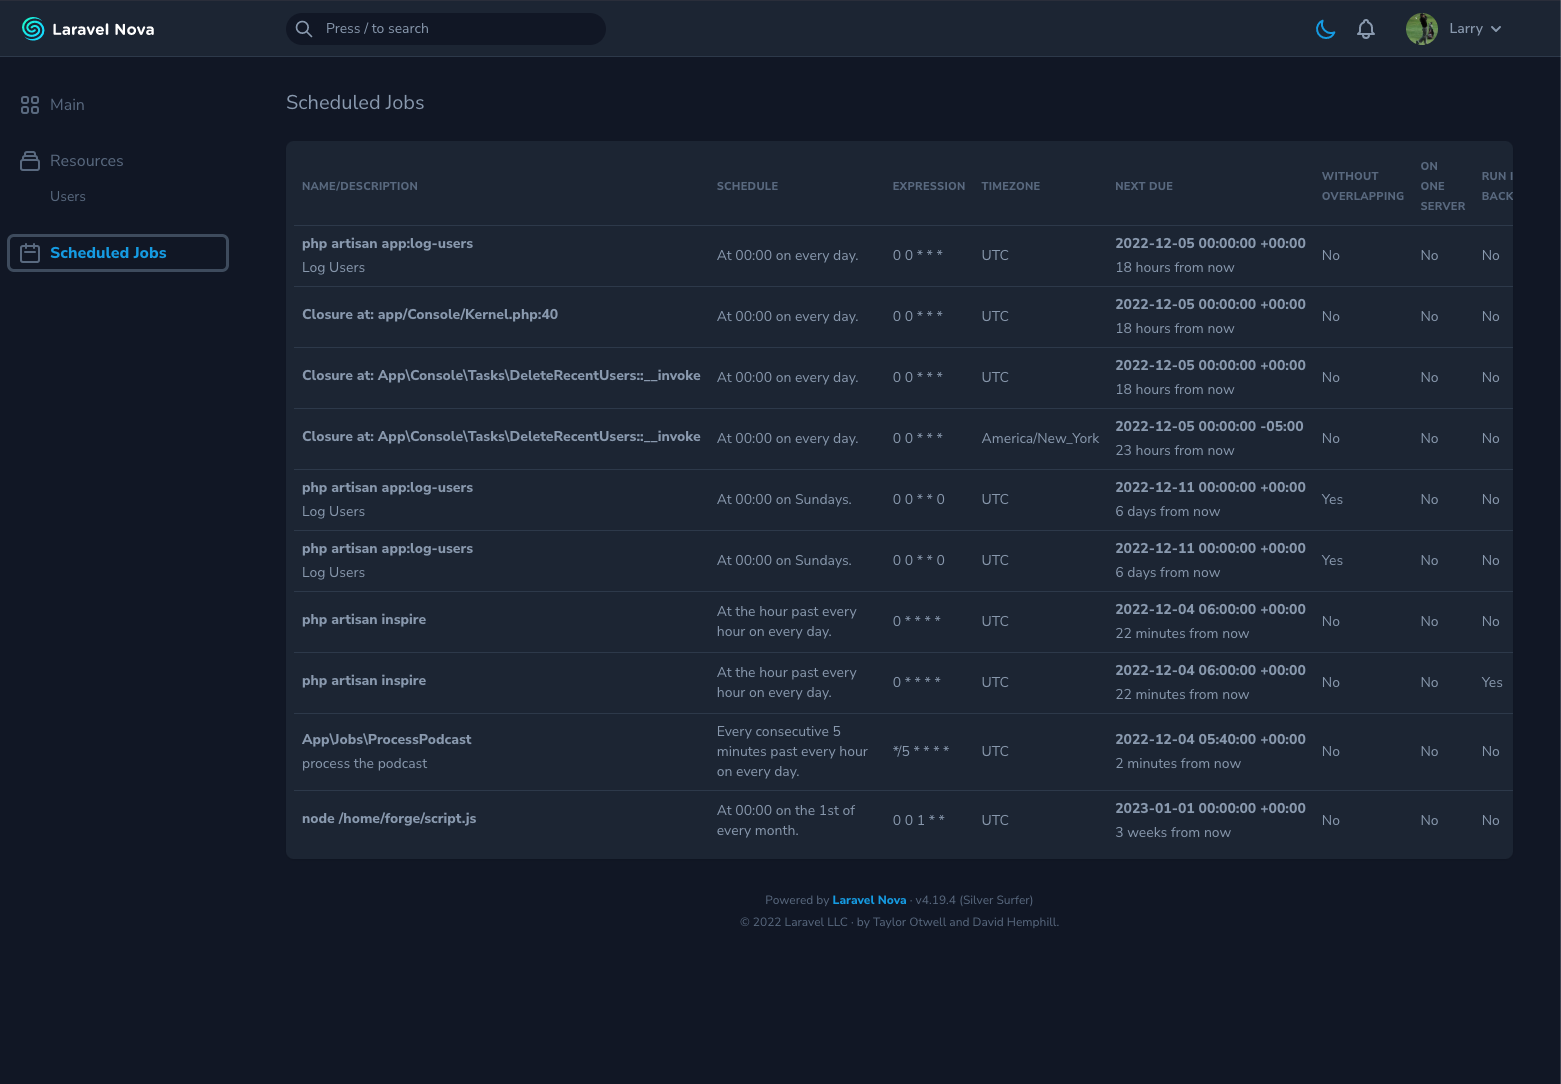The image size is (1561, 1084).
Task: Click the NEXT DUE column header
Action: 1144,186
